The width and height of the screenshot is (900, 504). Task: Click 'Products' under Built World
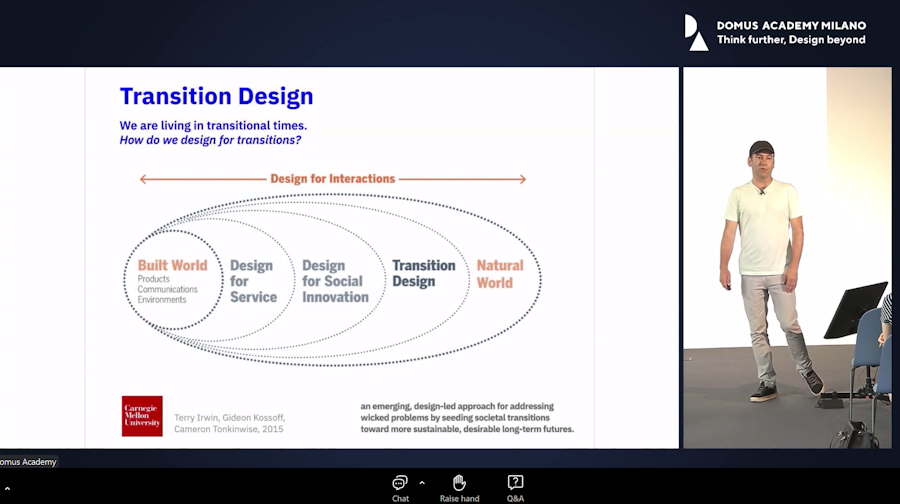coord(153,279)
